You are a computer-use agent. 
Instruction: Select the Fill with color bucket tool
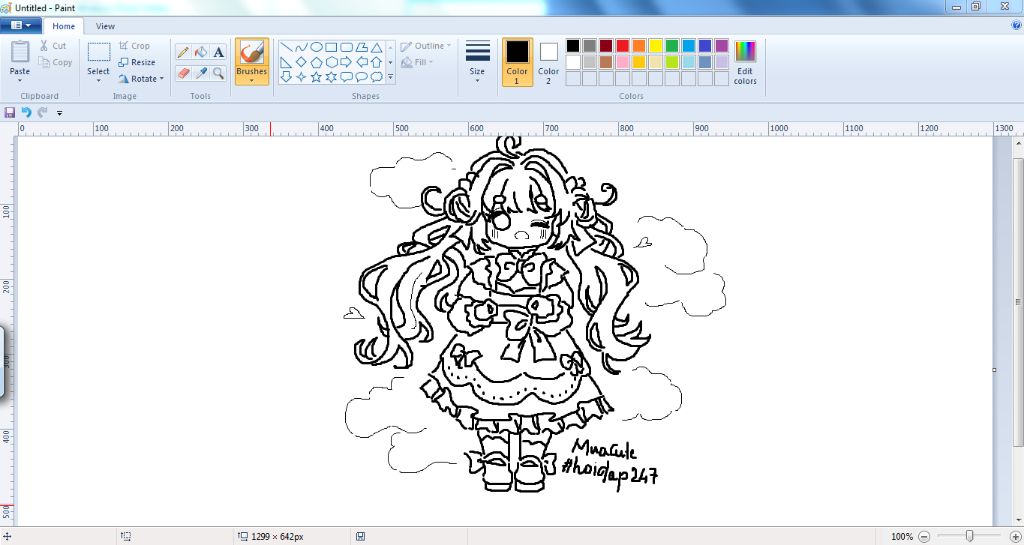[201, 53]
